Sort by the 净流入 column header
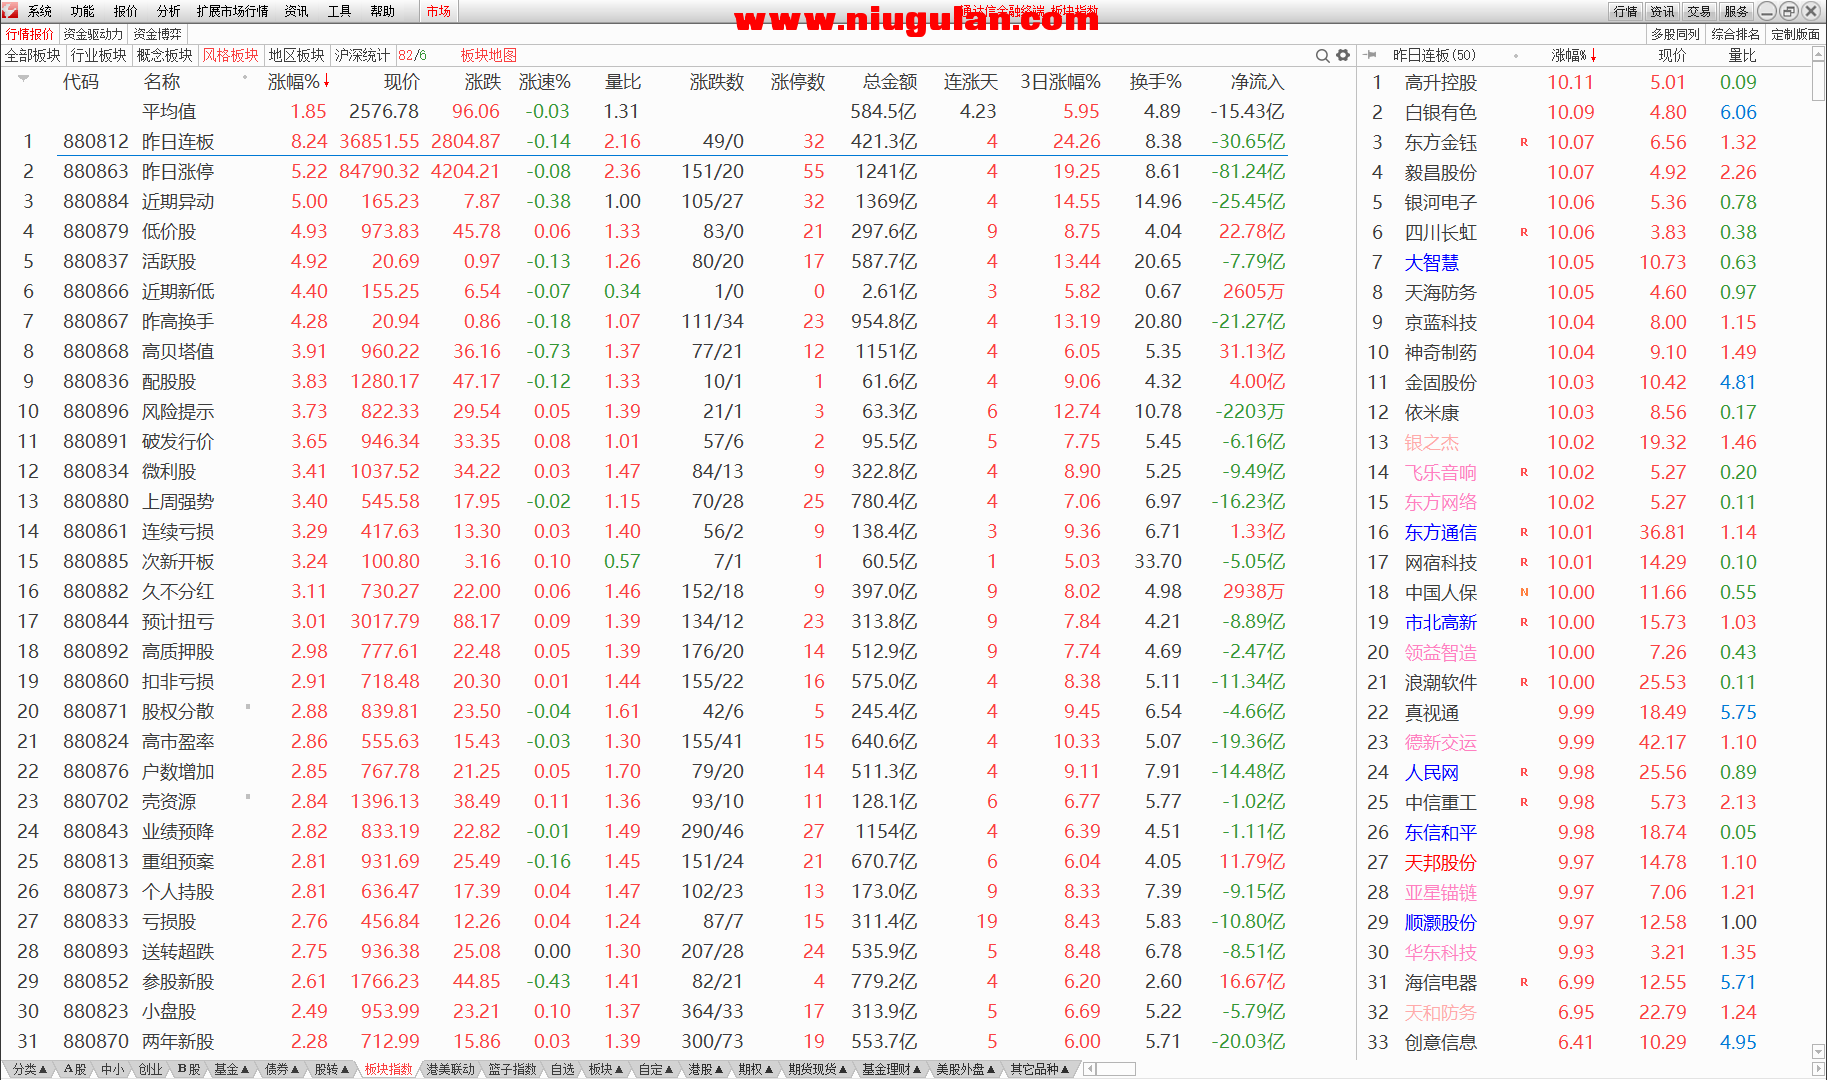This screenshot has height=1080, width=1827. (1257, 81)
